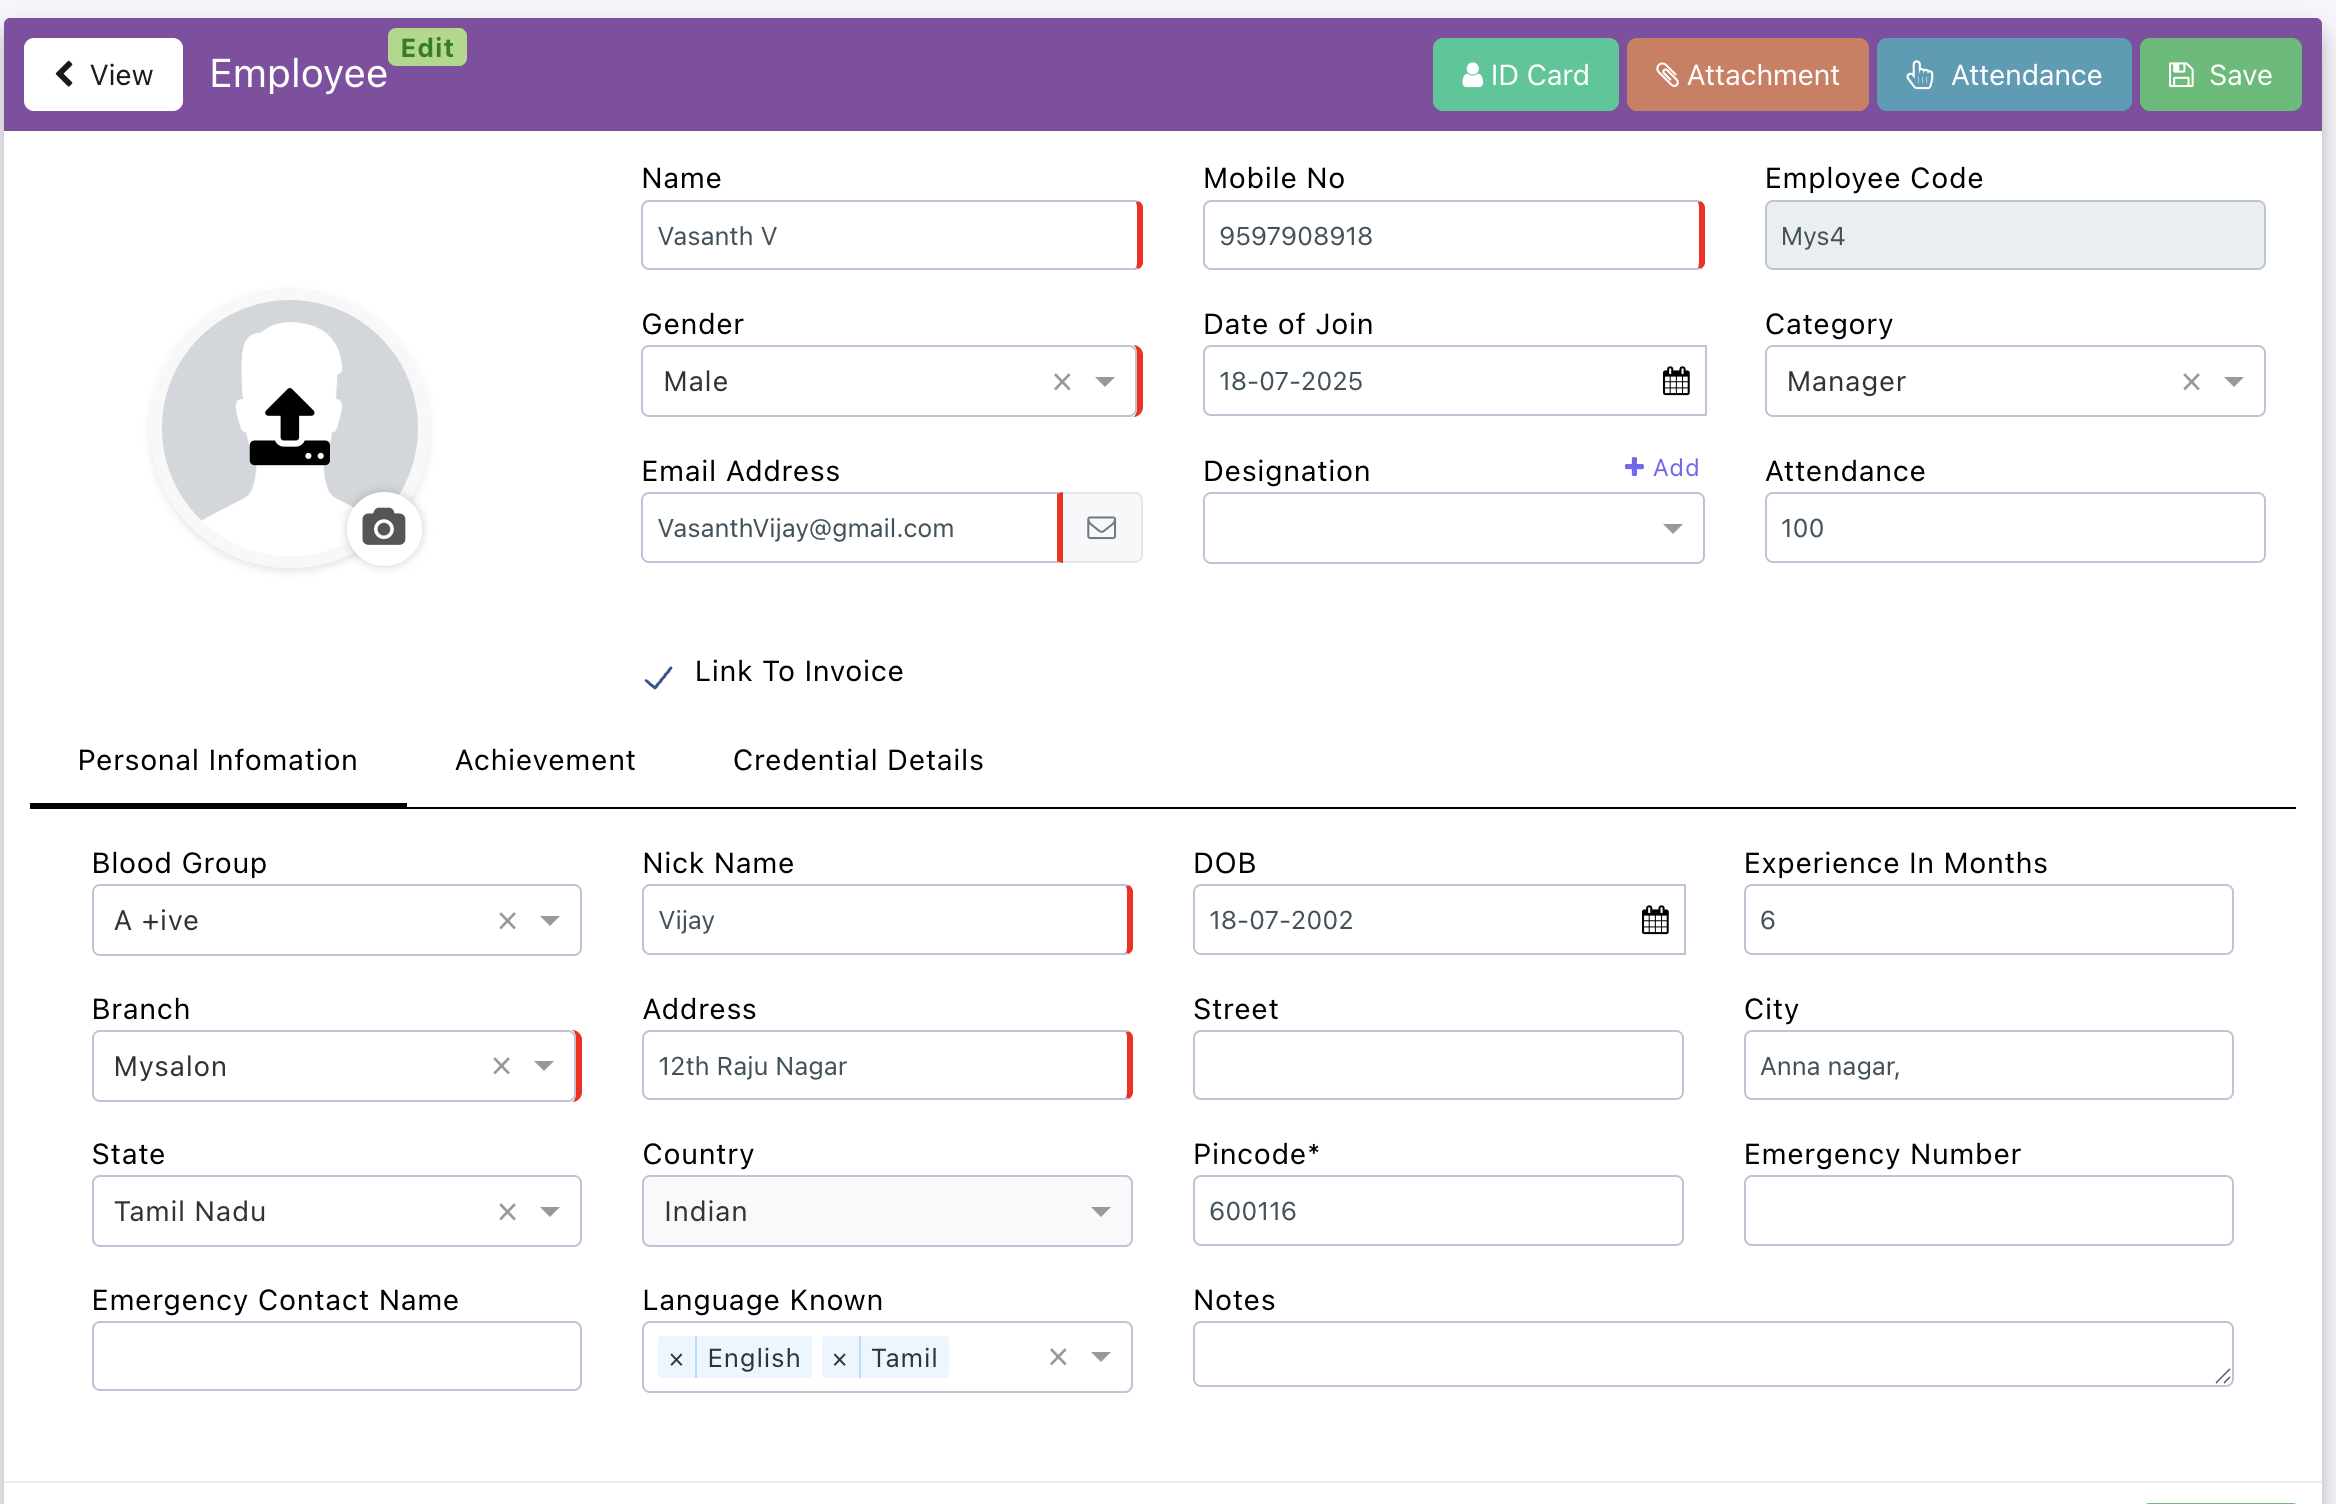2336x1504 pixels.
Task: Click the Emergency Number input field
Action: [x=1988, y=1211]
